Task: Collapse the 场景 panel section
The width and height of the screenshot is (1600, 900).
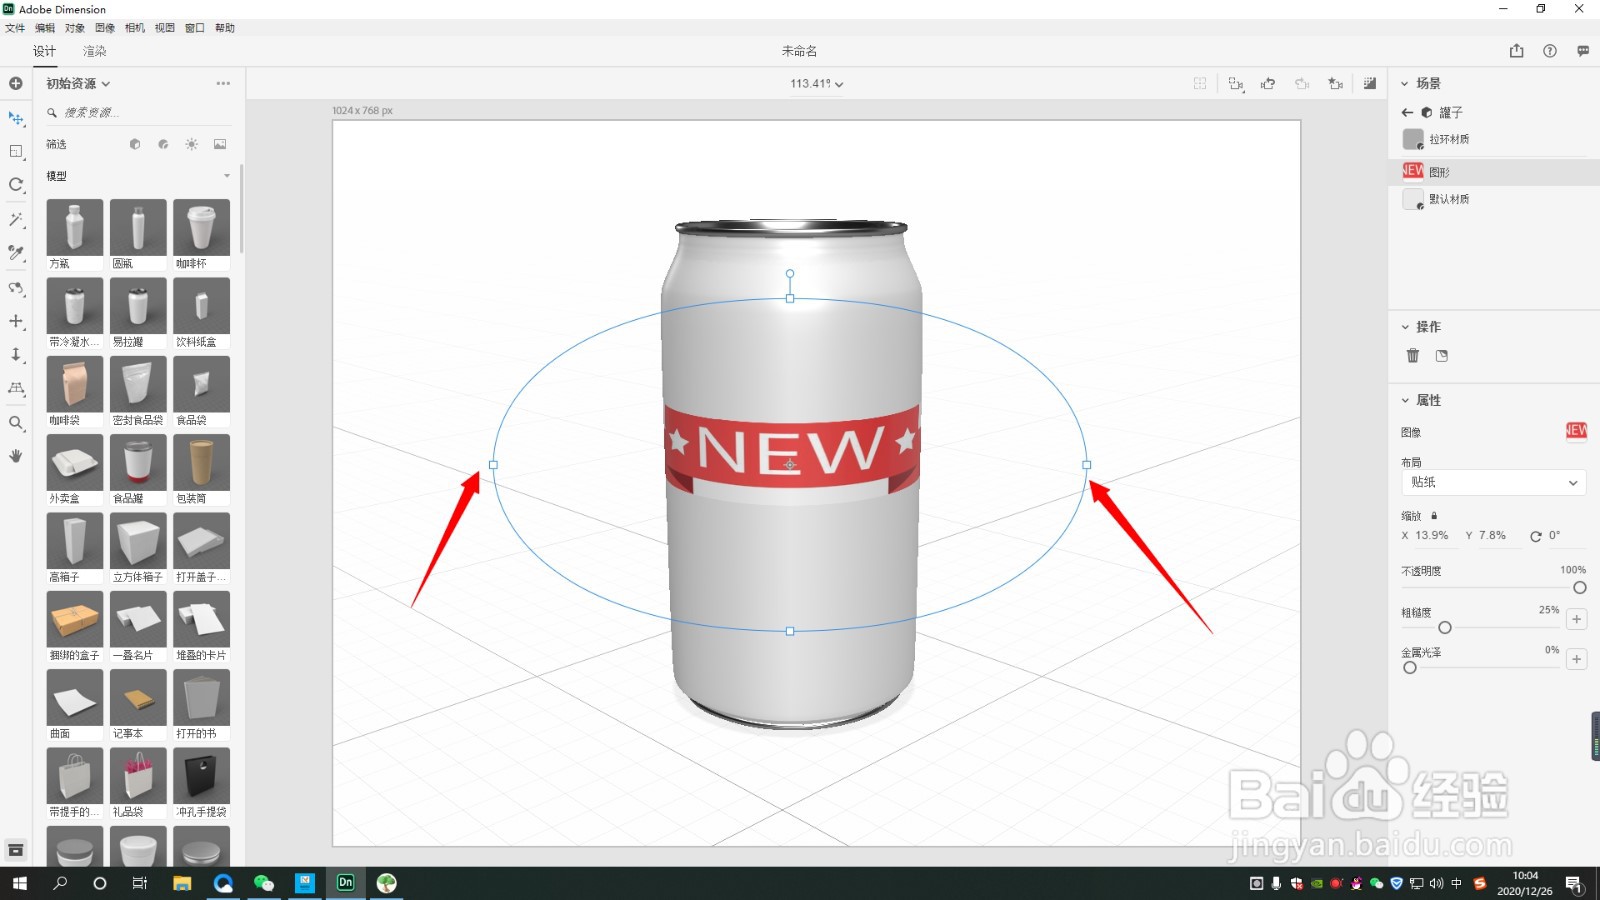Action: [x=1405, y=84]
